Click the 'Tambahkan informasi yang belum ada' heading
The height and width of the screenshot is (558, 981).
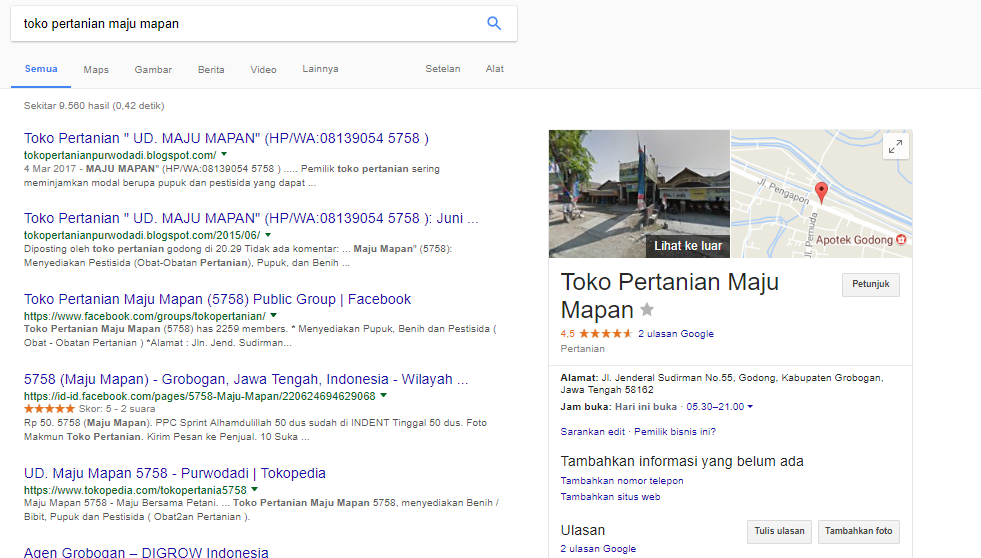(682, 462)
